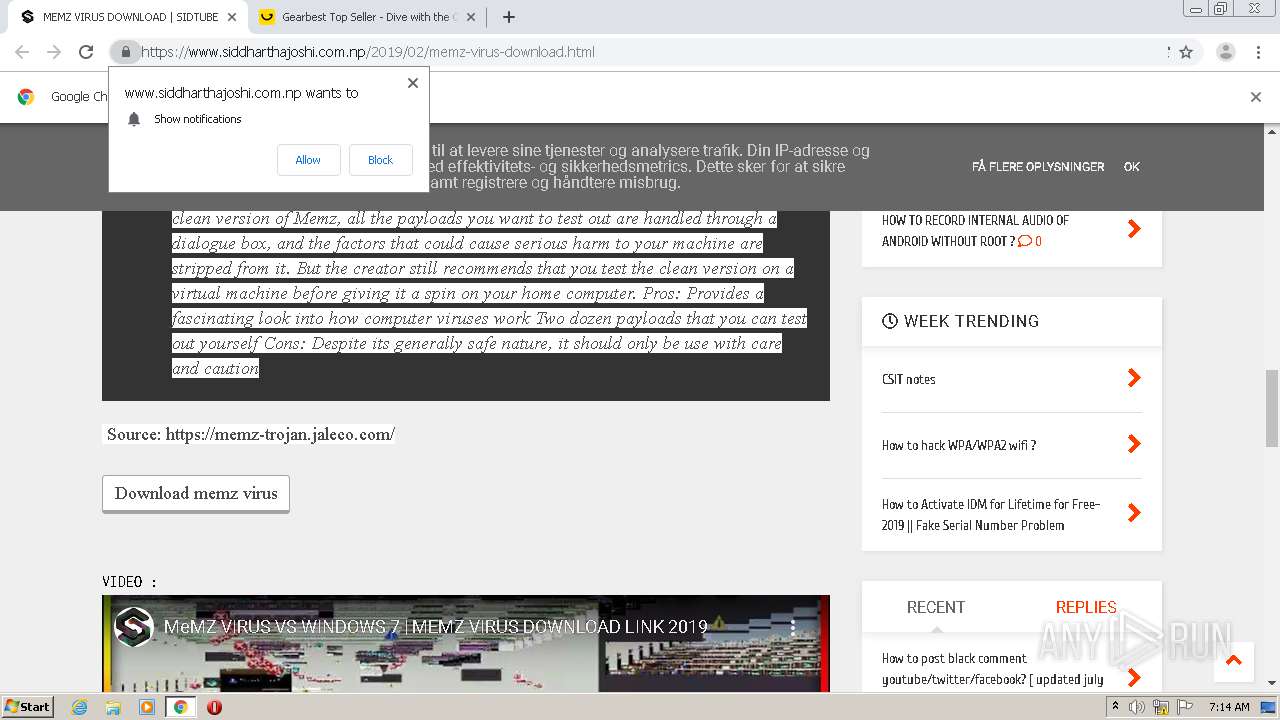Click the address bar URL field
The width and height of the screenshot is (1280, 720).
(x=640, y=52)
